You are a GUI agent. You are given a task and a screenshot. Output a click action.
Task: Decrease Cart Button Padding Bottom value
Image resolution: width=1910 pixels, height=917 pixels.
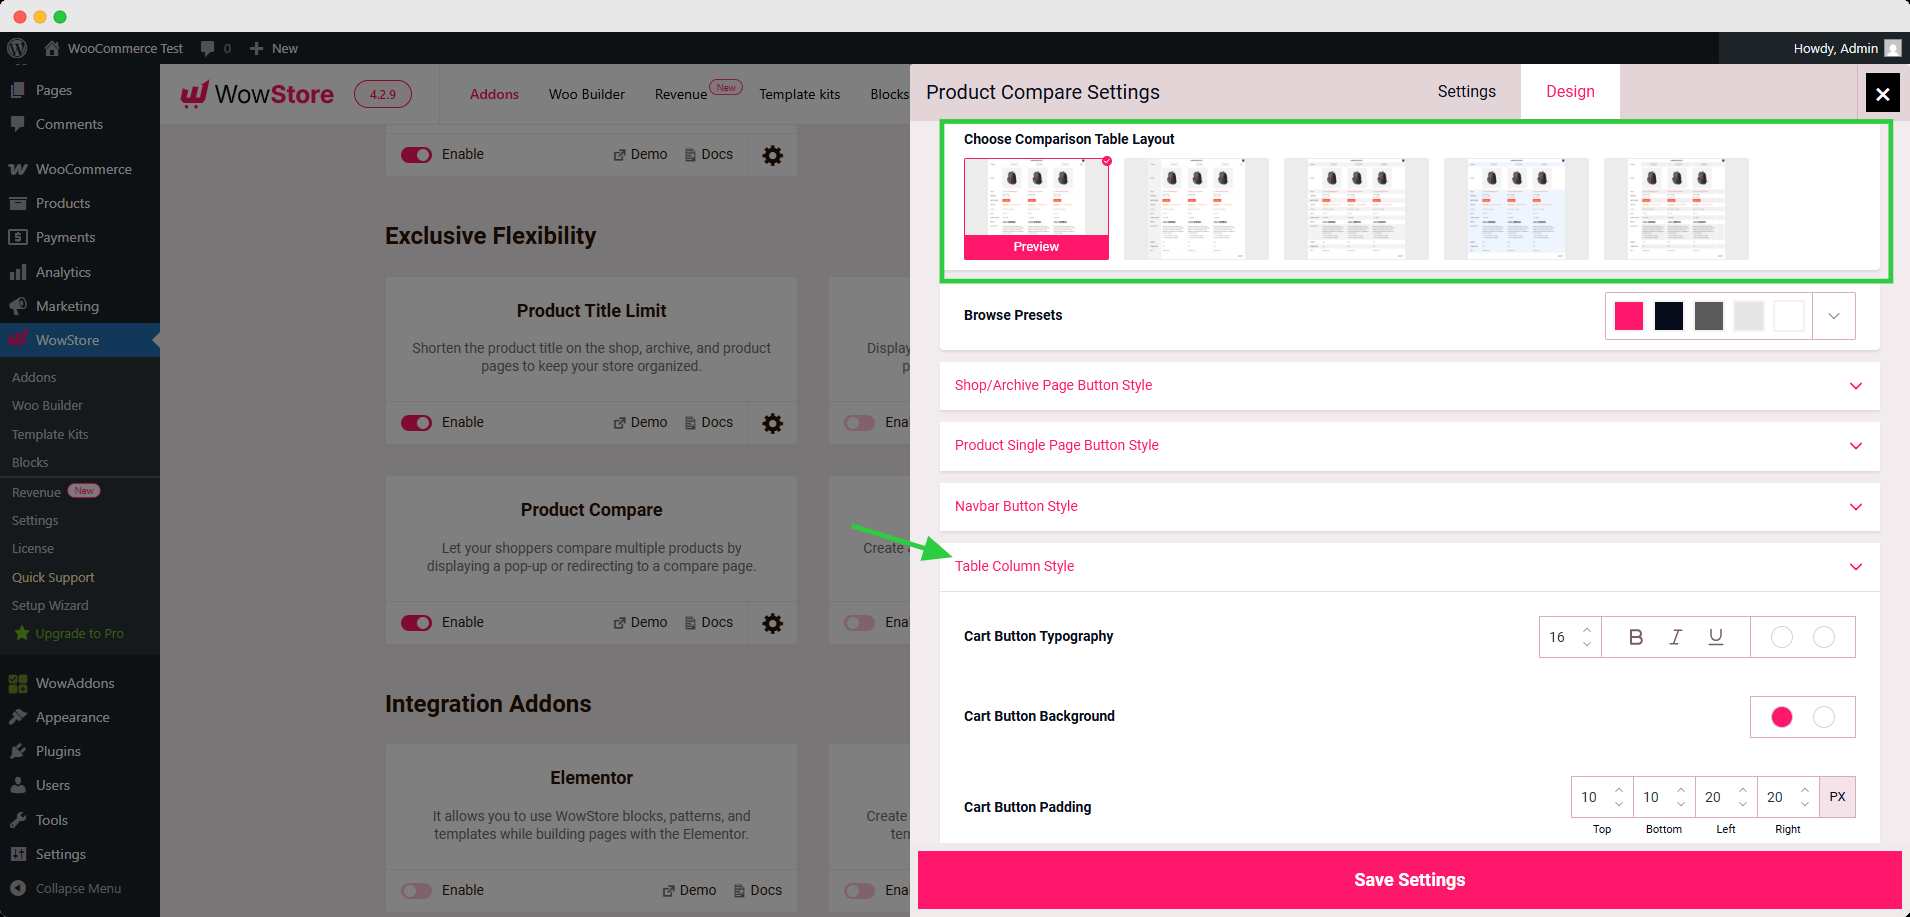pyautogui.click(x=1681, y=805)
